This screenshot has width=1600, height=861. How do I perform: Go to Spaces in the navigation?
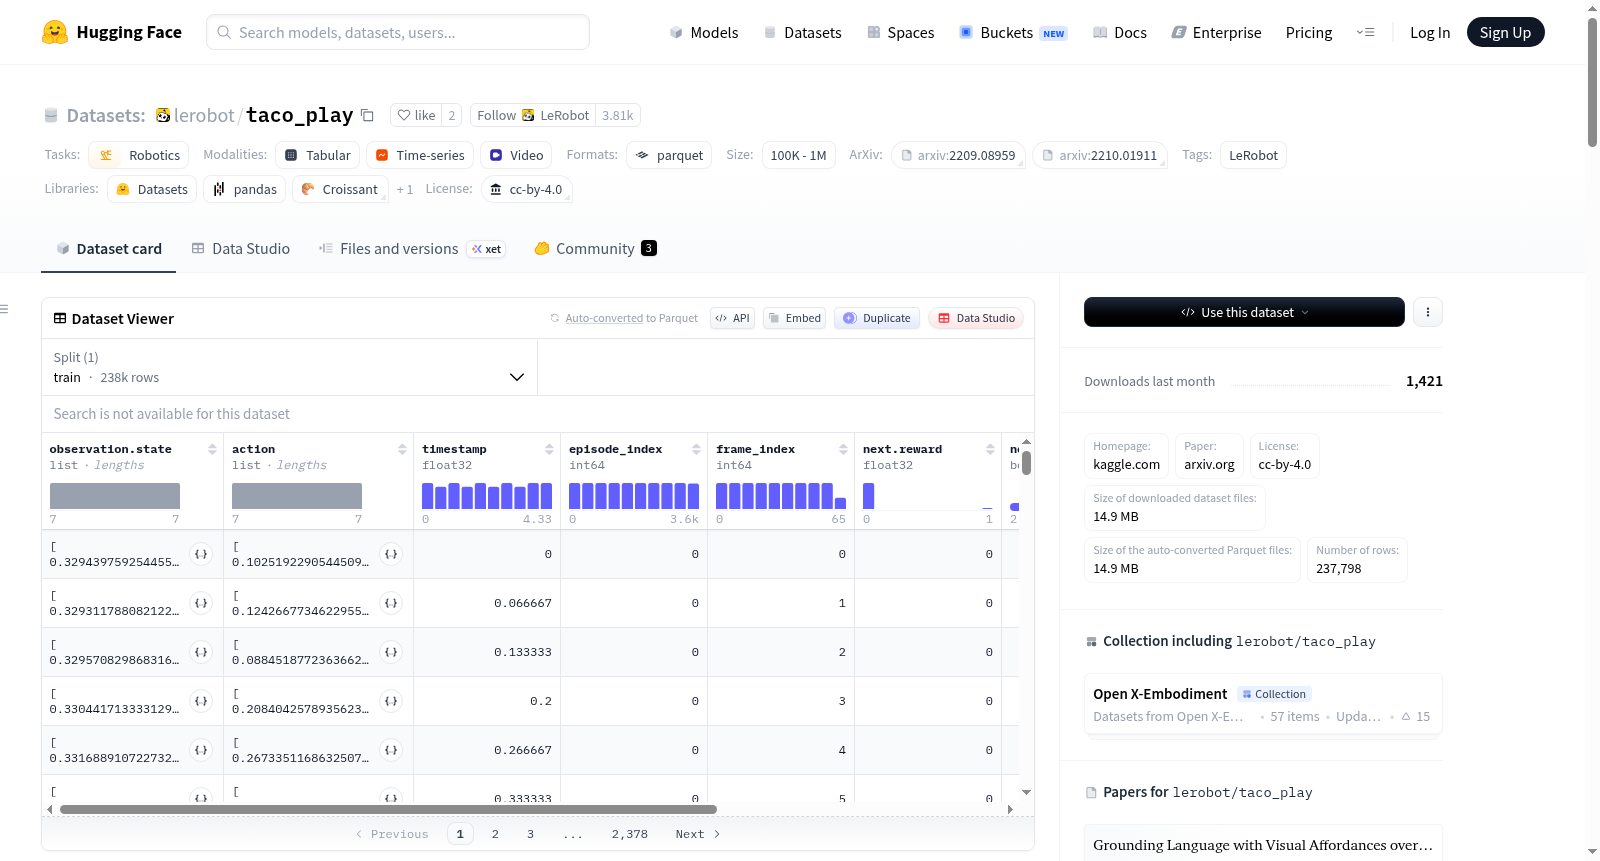(x=901, y=32)
